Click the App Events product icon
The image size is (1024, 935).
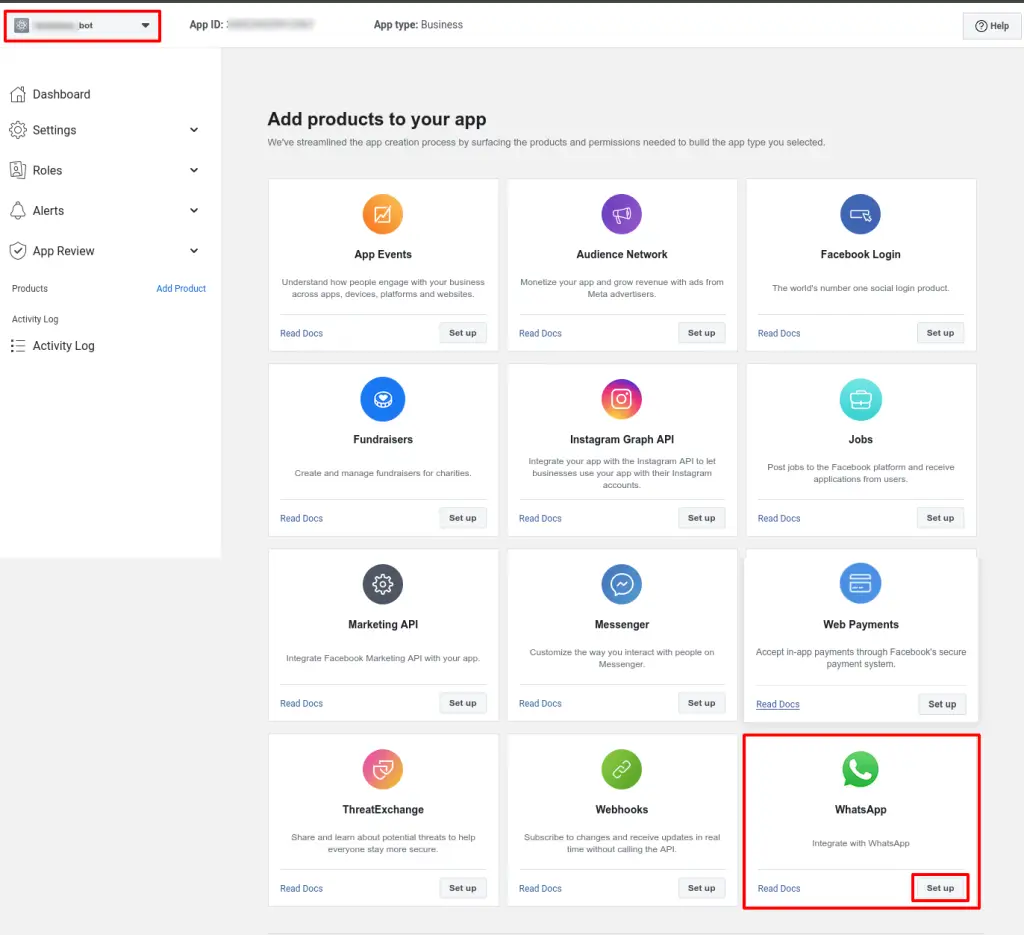383,214
